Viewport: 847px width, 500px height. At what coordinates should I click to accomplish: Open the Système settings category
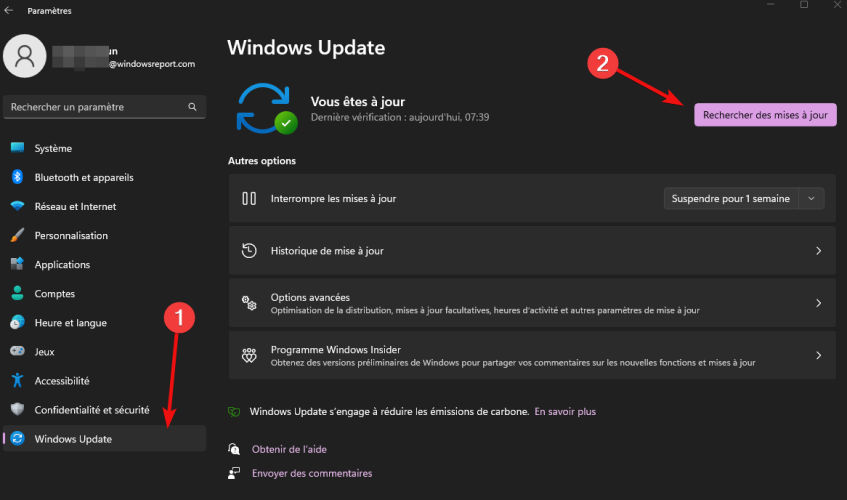coord(104,148)
